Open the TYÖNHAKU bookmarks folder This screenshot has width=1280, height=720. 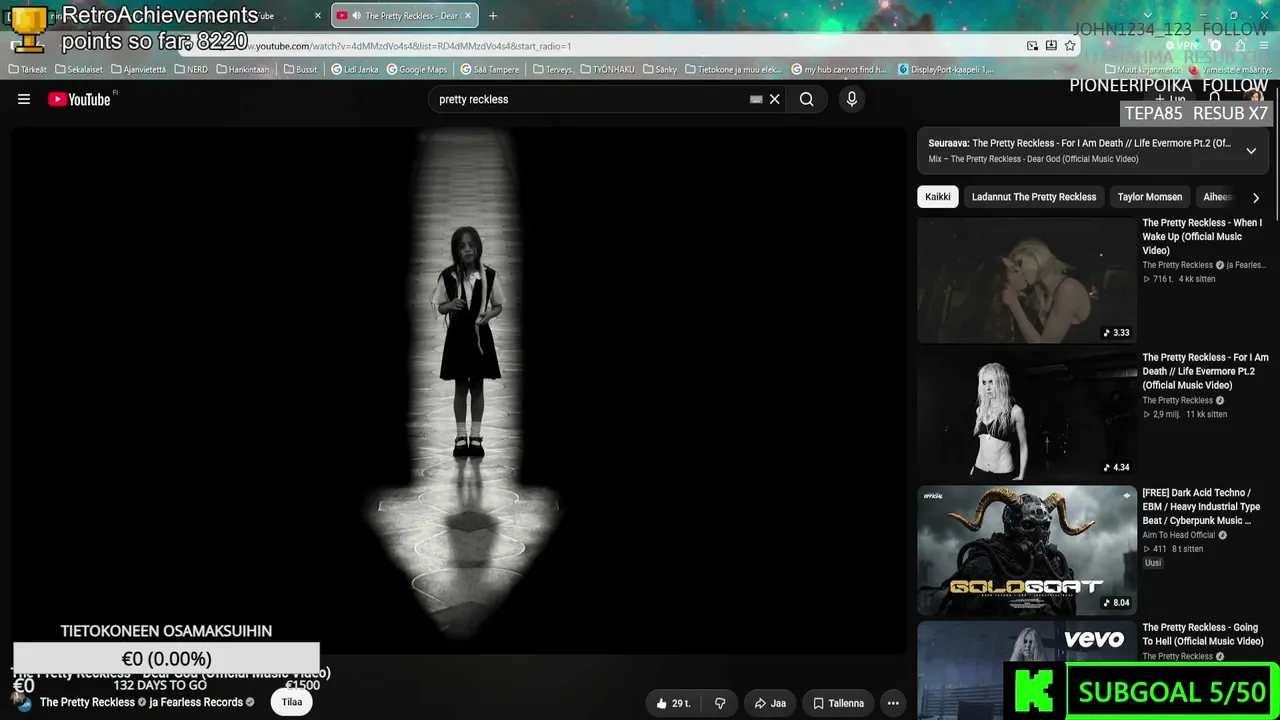tap(607, 70)
